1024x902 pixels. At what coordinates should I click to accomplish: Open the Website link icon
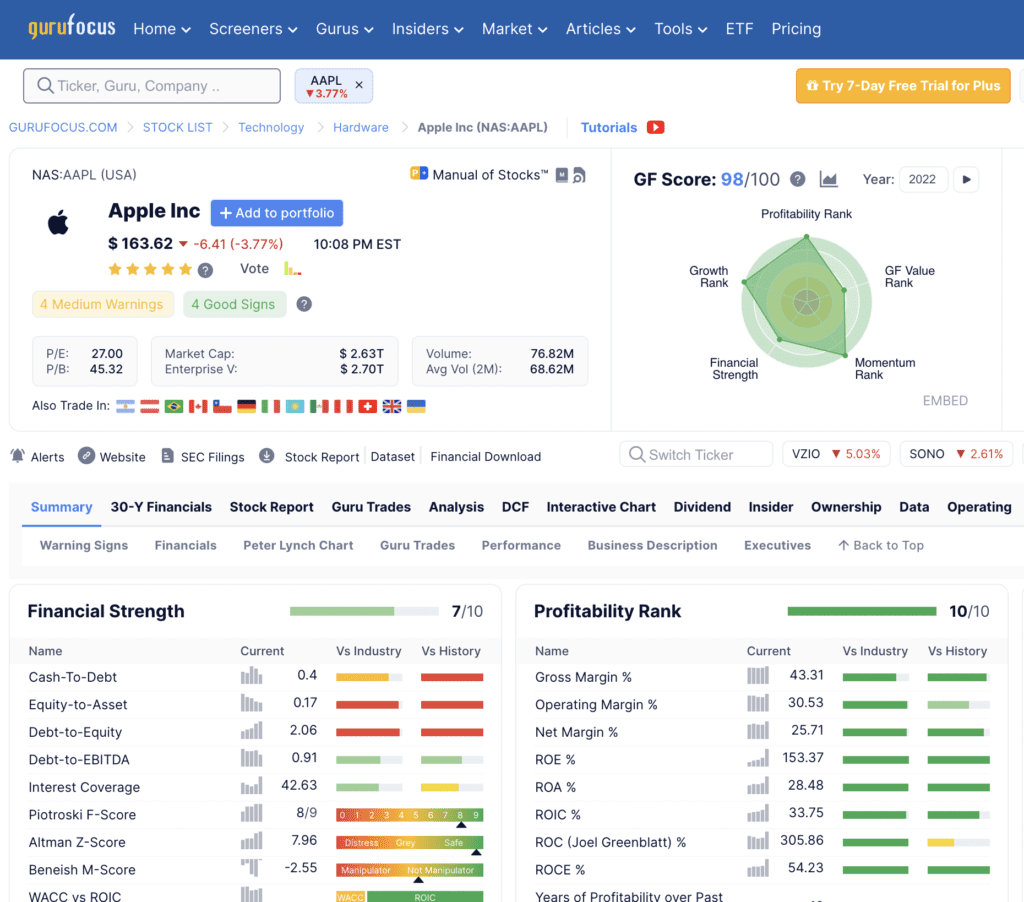(86, 455)
